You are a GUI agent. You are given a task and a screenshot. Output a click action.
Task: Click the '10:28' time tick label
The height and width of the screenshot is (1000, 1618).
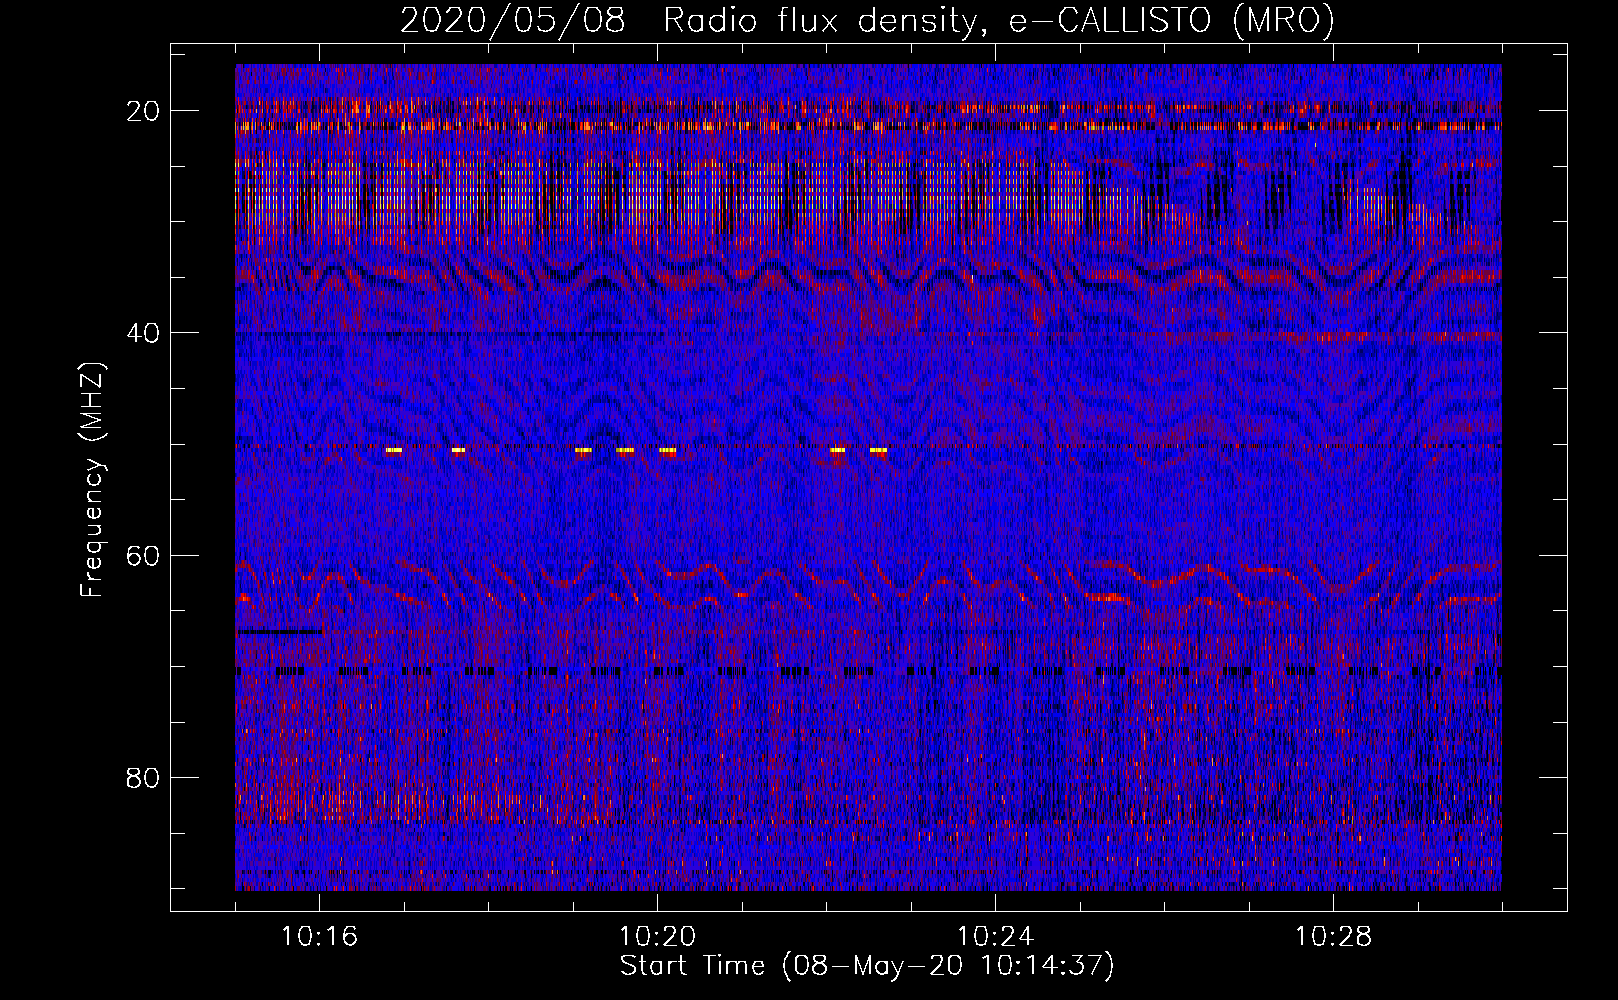[x=1333, y=937]
